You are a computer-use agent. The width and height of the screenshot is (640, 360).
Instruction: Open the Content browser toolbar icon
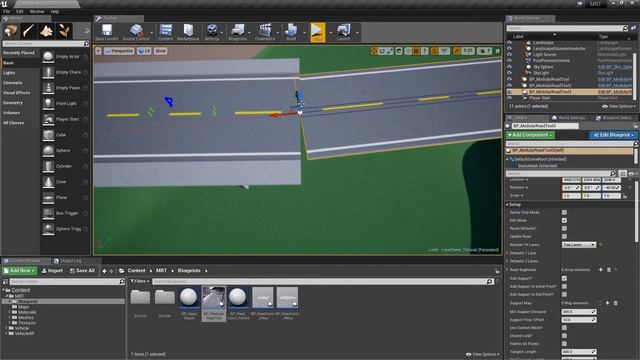166,32
